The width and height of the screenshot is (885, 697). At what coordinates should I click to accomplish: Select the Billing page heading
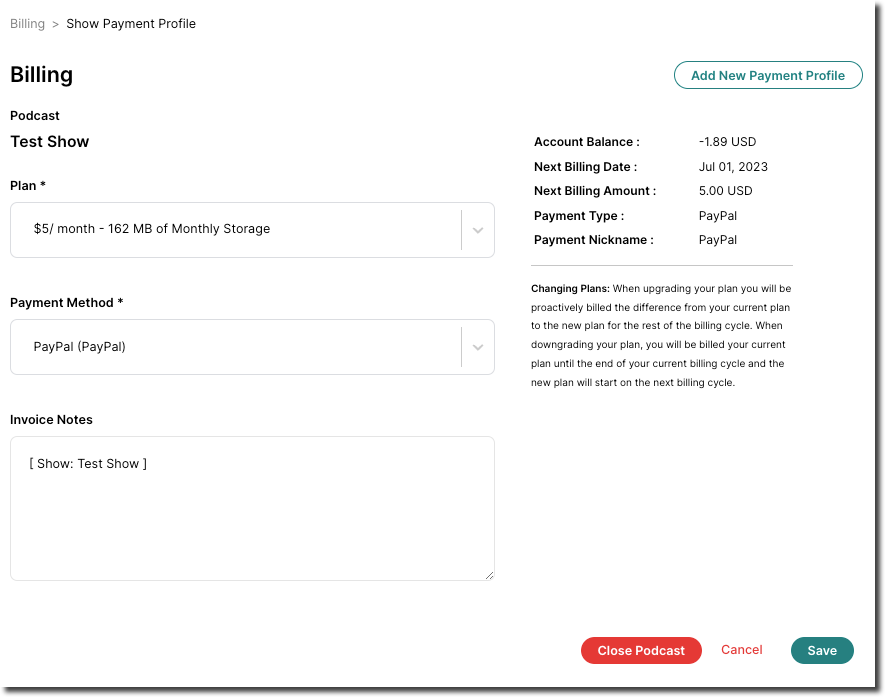[x=41, y=74]
